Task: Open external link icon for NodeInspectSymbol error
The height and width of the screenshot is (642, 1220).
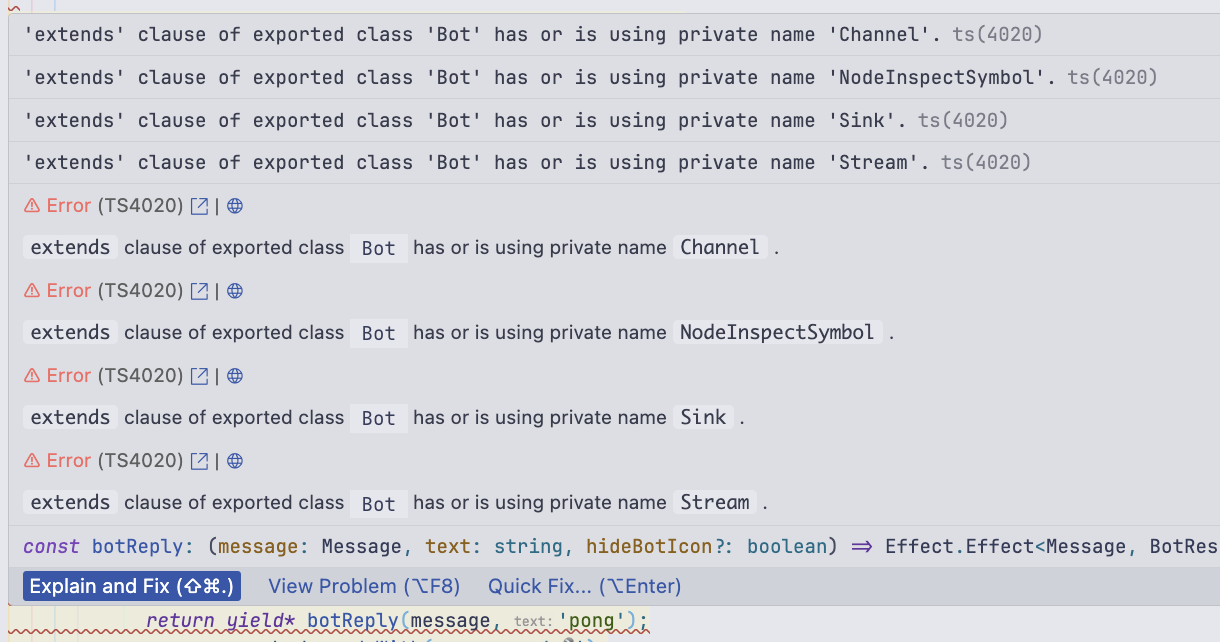Action: (199, 291)
